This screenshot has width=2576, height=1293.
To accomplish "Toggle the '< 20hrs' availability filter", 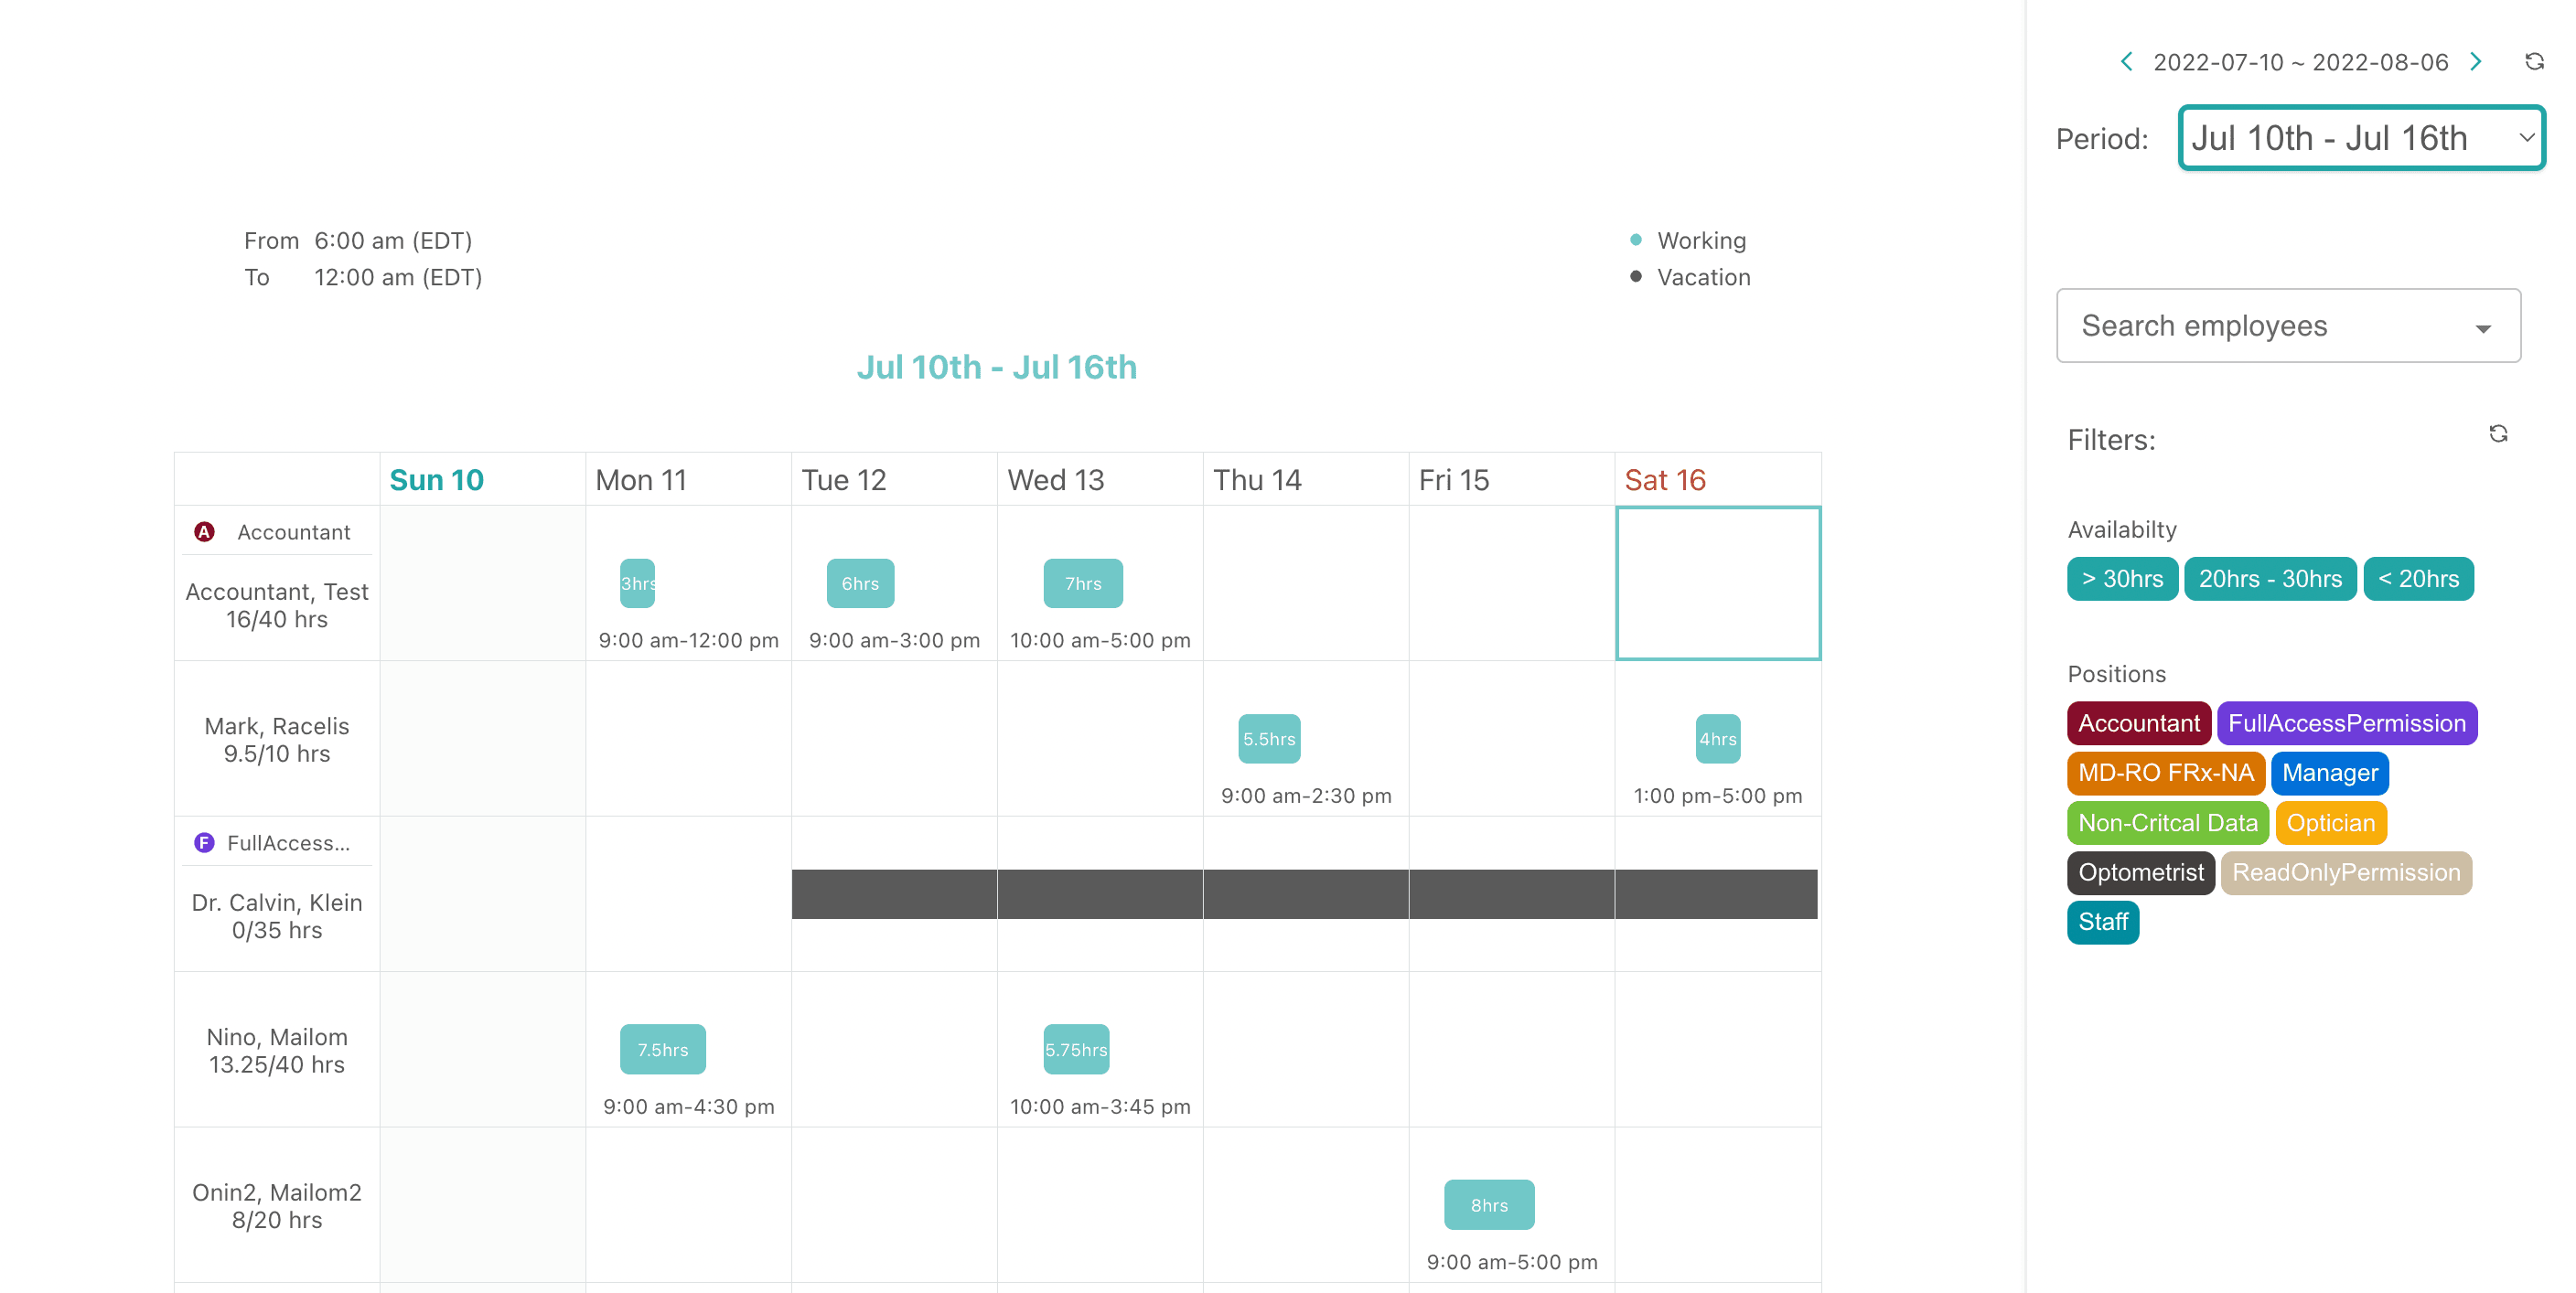I will click(x=2418, y=579).
